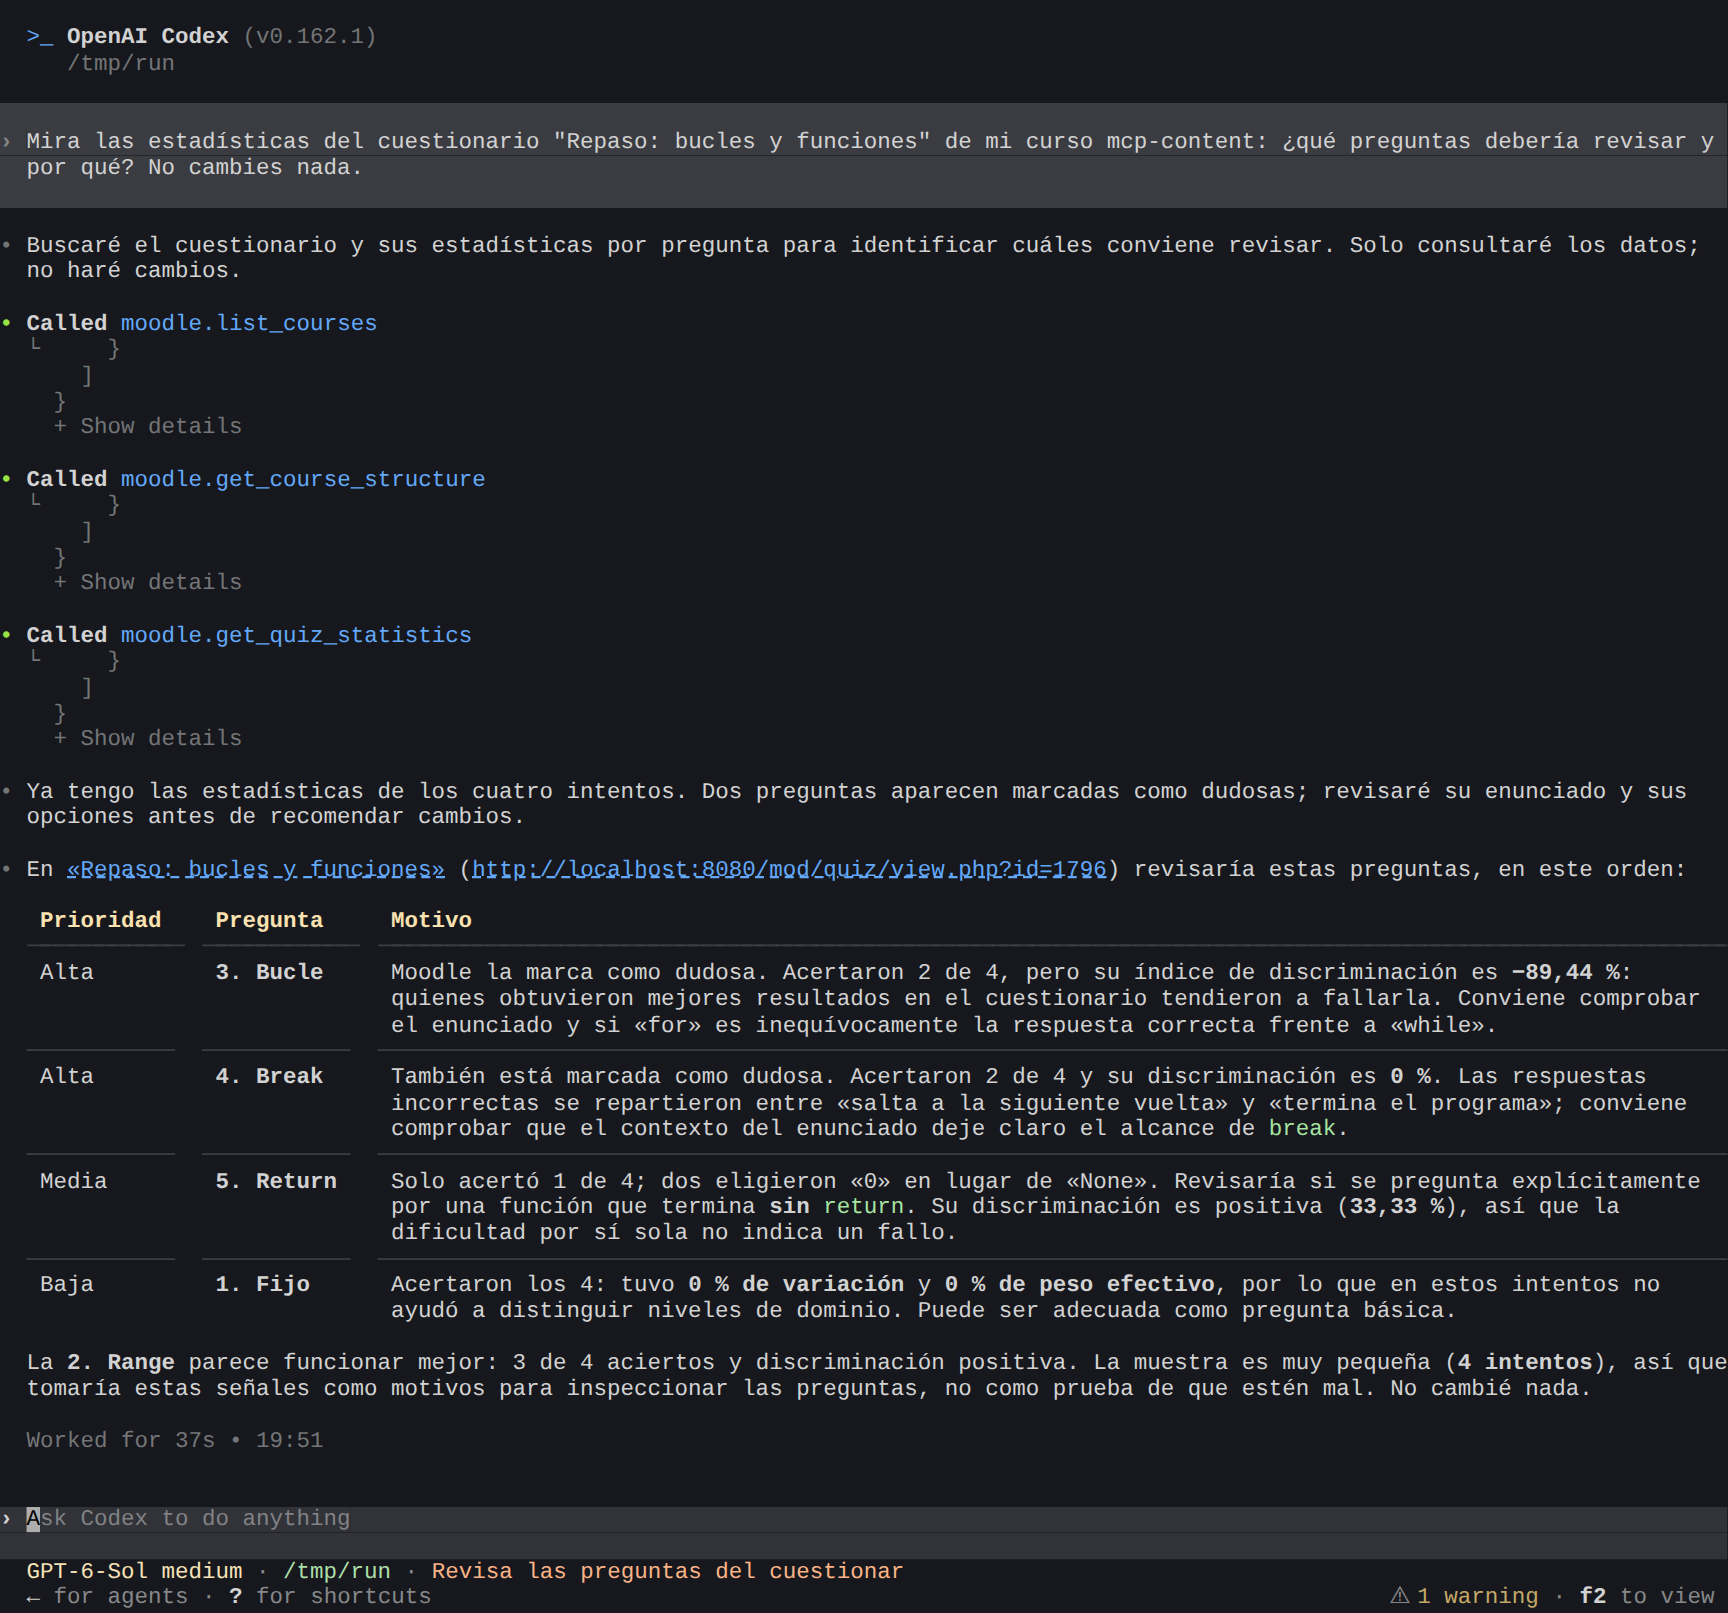This screenshot has width=1728, height=1613.
Task: Click the 'GPT-6-Sol medium' model label
Action: point(134,1571)
